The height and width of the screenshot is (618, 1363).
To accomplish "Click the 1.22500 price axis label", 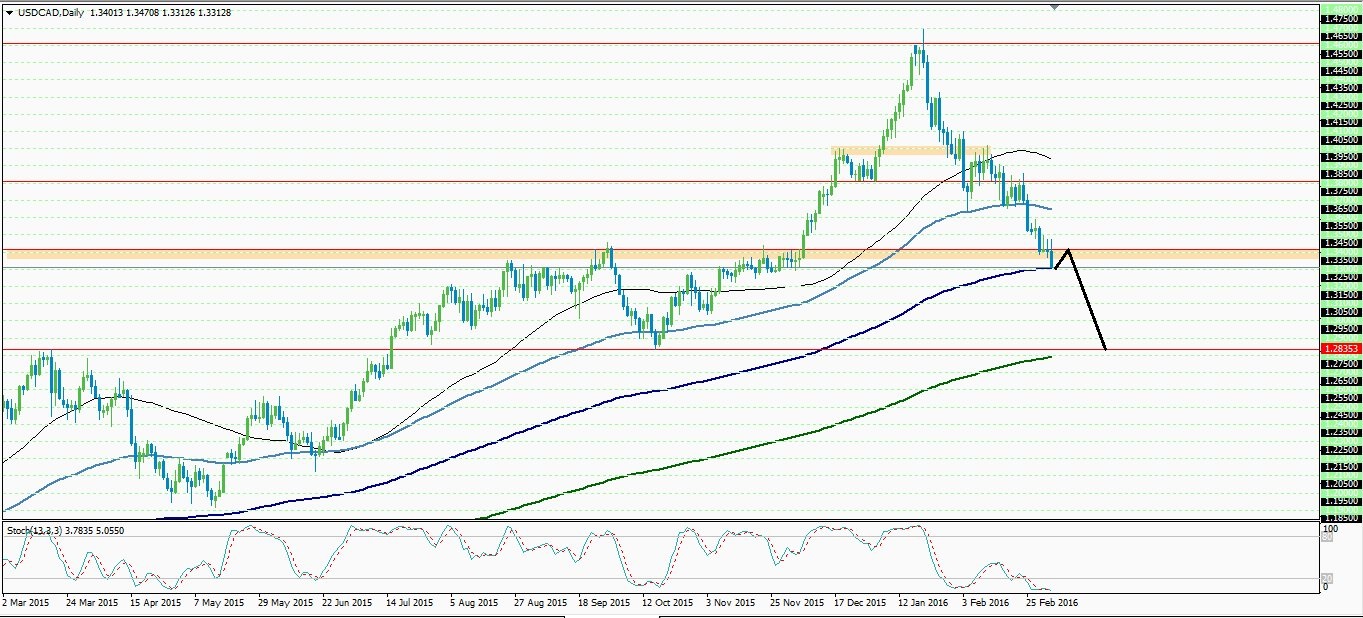I will (1340, 449).
